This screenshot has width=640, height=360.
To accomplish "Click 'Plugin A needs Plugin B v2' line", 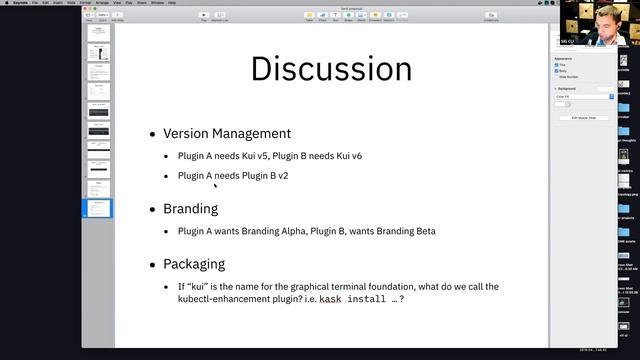I will click(x=233, y=176).
